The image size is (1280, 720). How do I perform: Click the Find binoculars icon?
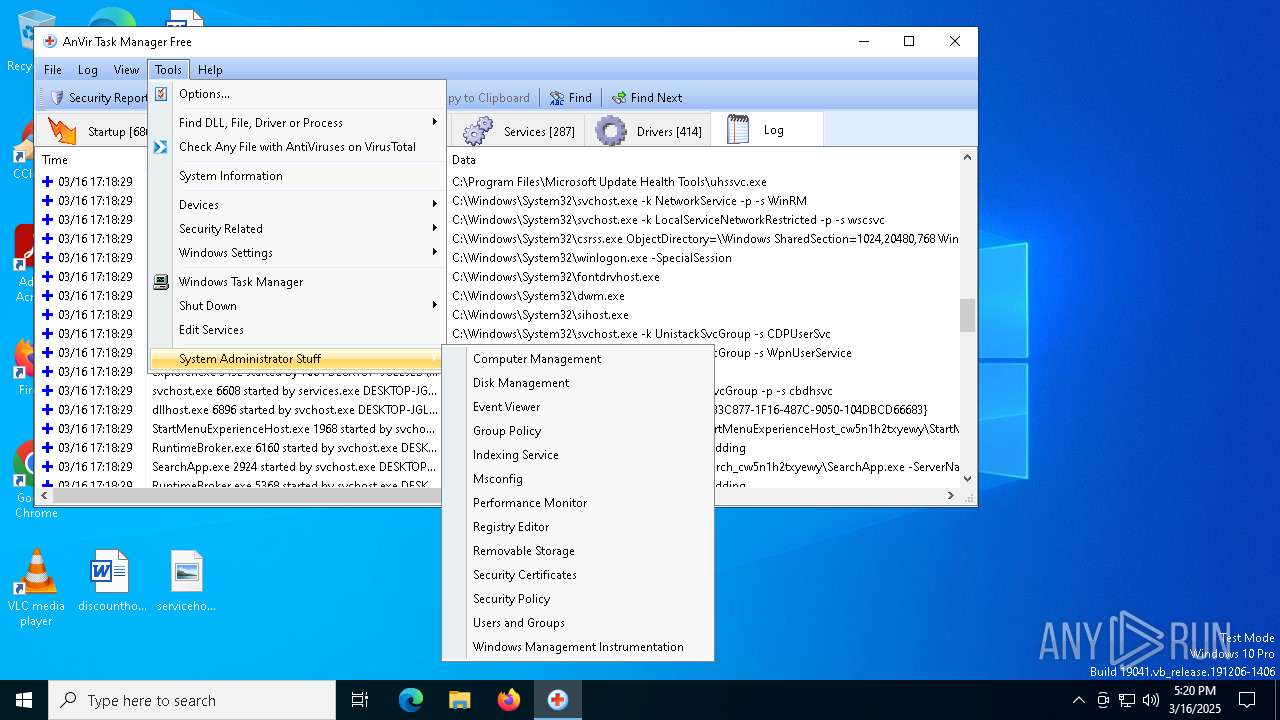(557, 98)
